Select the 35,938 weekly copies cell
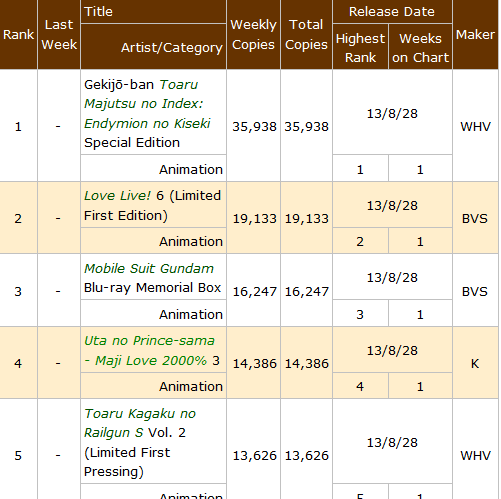Viewport: 501px width, 499px height. 253,126
